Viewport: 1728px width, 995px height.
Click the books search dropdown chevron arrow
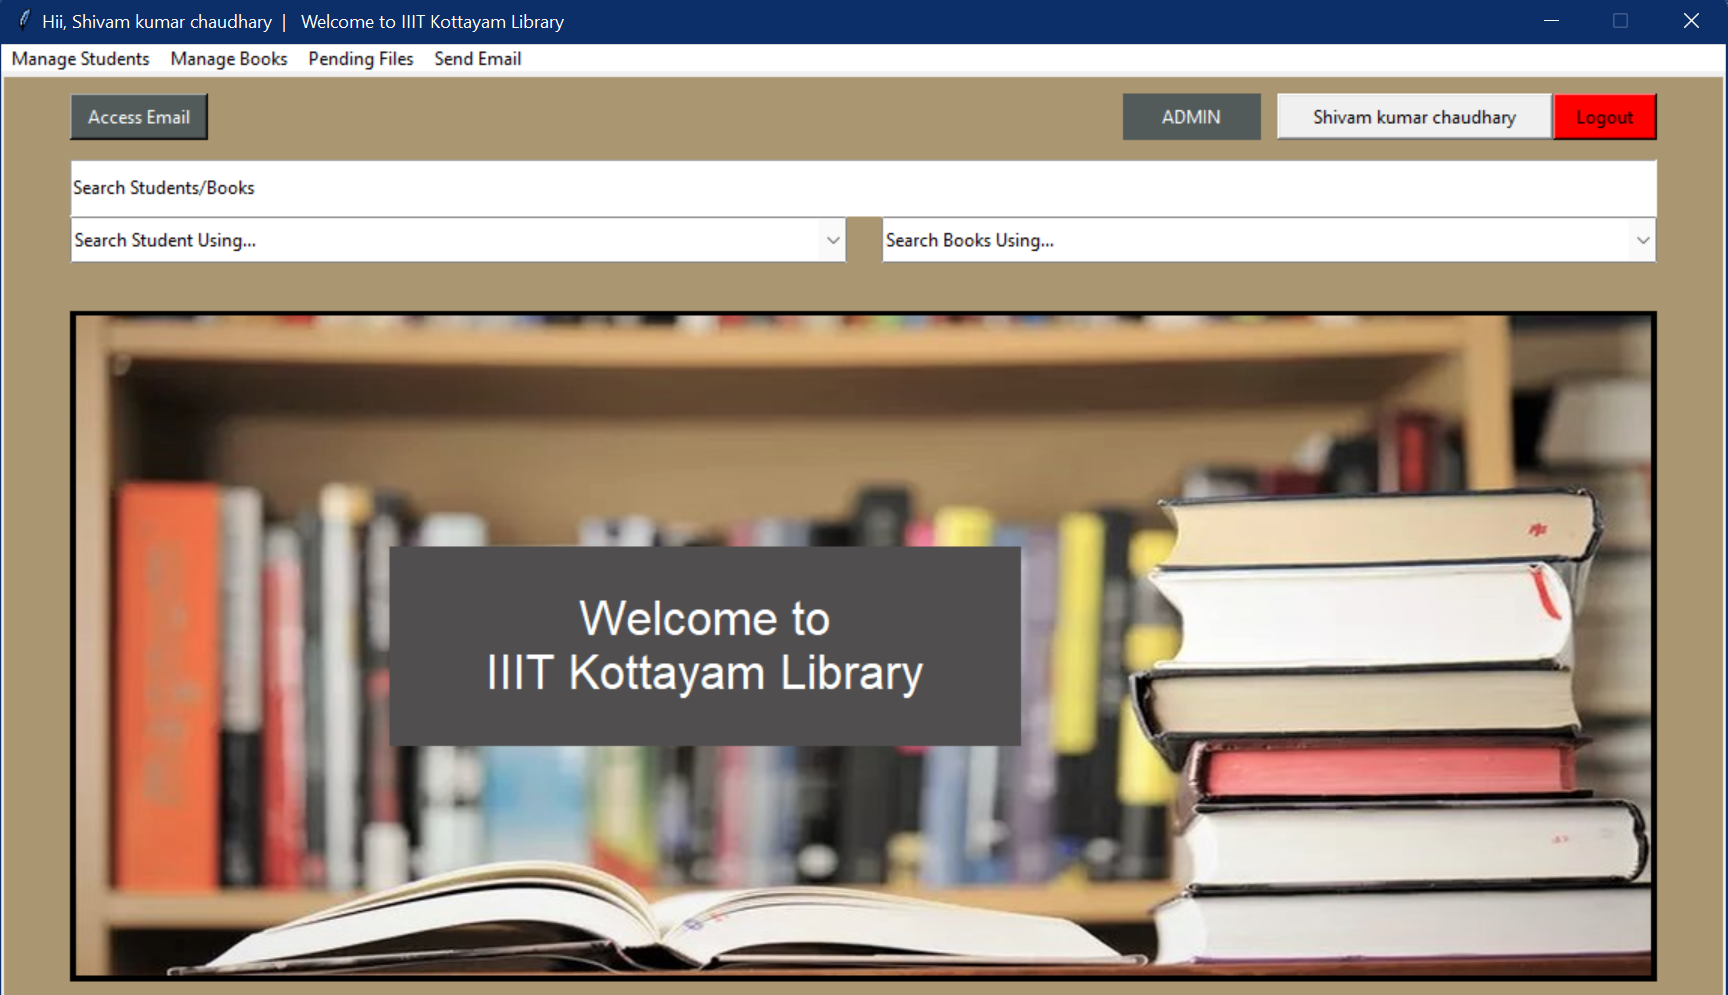pyautogui.click(x=1642, y=240)
